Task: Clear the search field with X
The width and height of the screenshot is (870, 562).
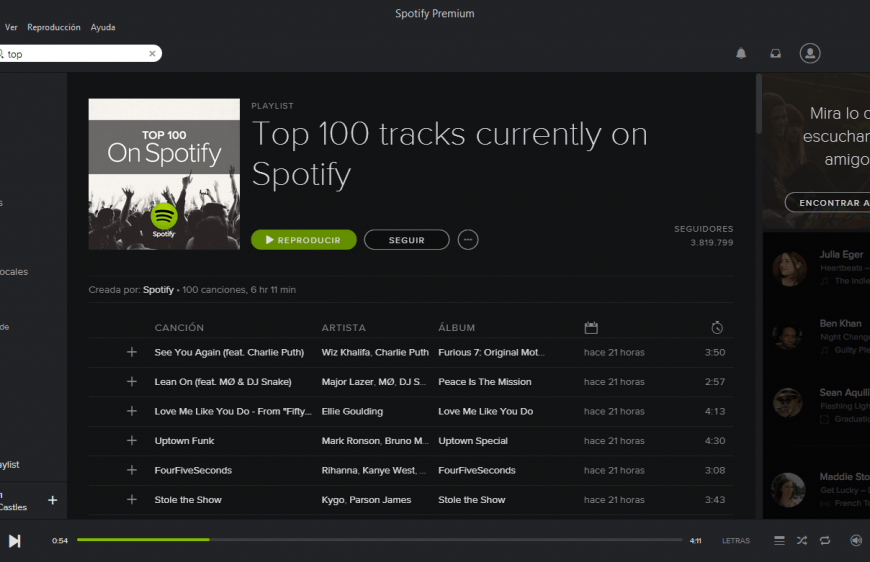Action: point(152,54)
